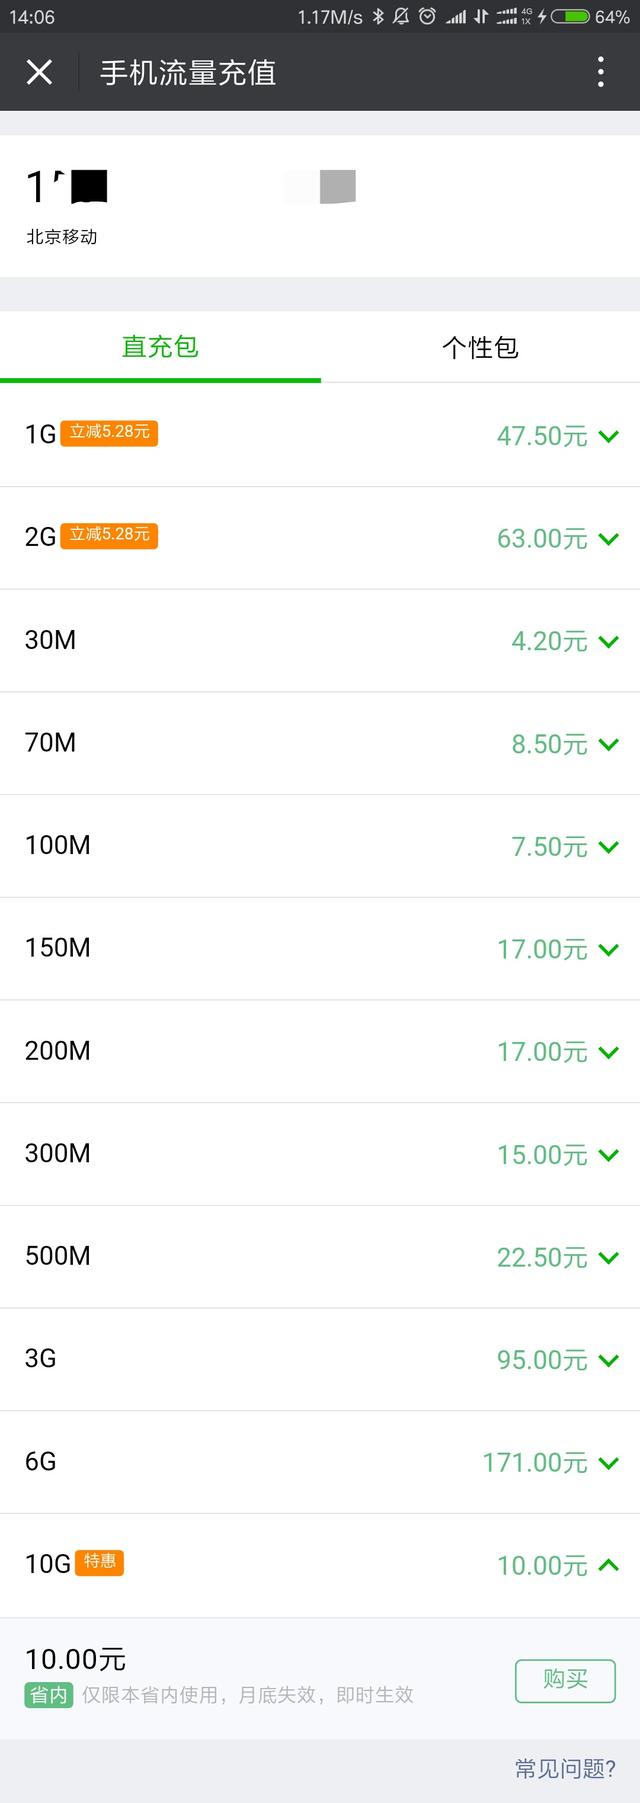
Task: Expand the 1G 47.50元 package details
Action: point(320,435)
